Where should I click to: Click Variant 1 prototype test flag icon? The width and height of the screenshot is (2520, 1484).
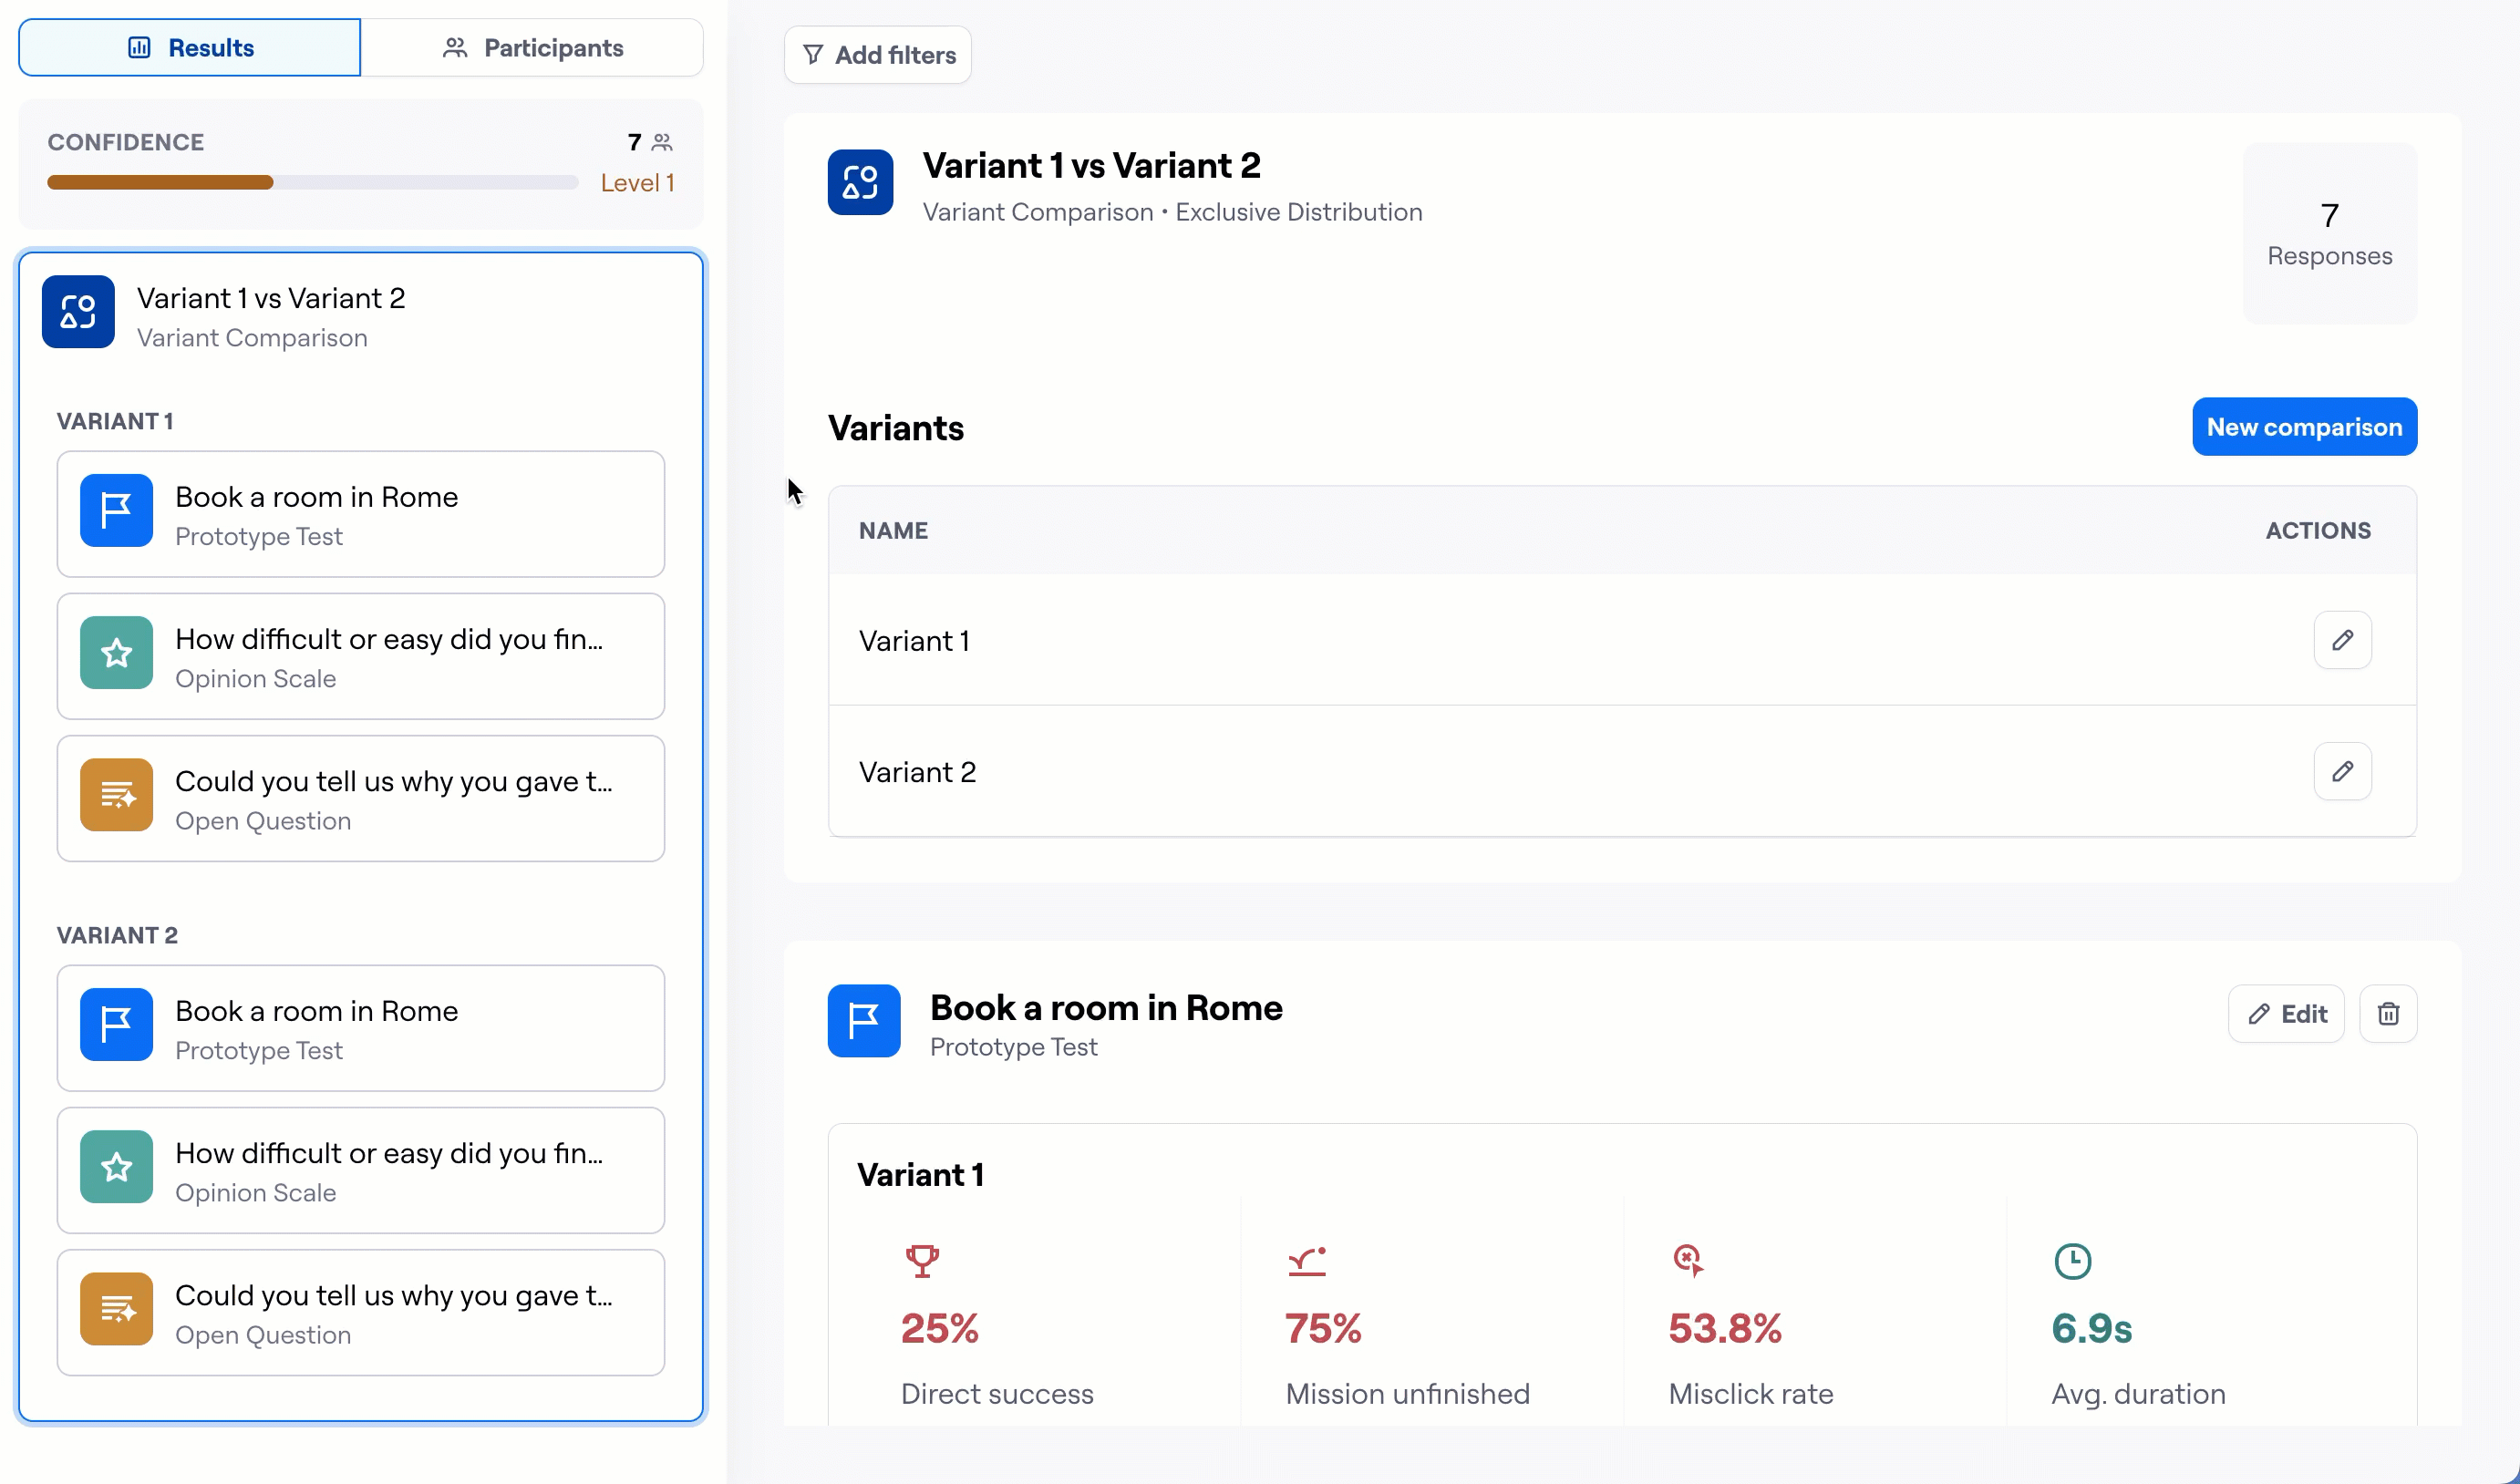[x=116, y=511]
